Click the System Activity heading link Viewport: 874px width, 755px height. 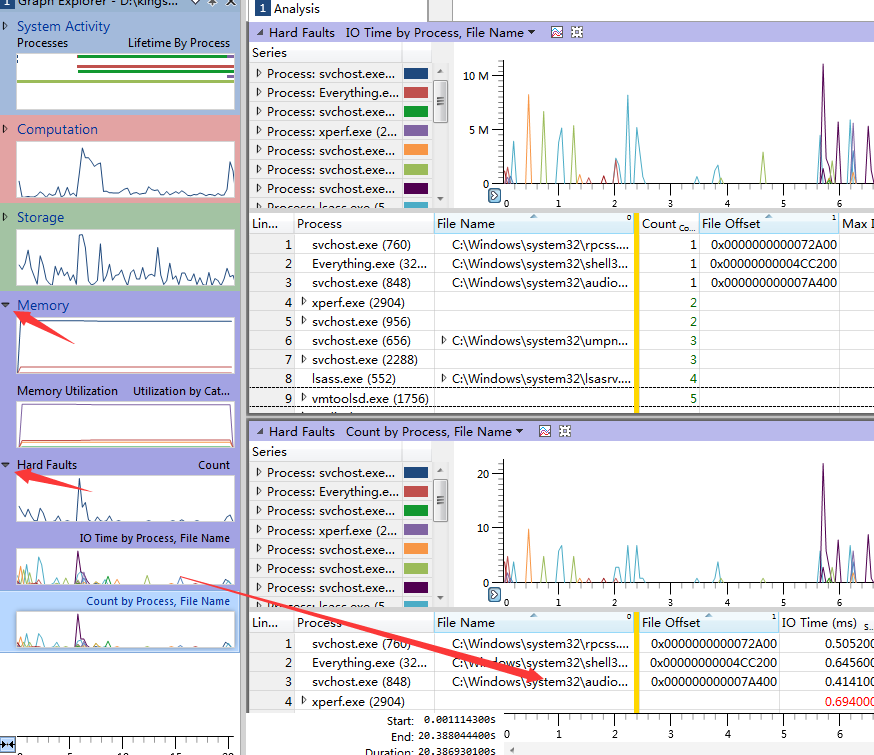click(x=63, y=26)
